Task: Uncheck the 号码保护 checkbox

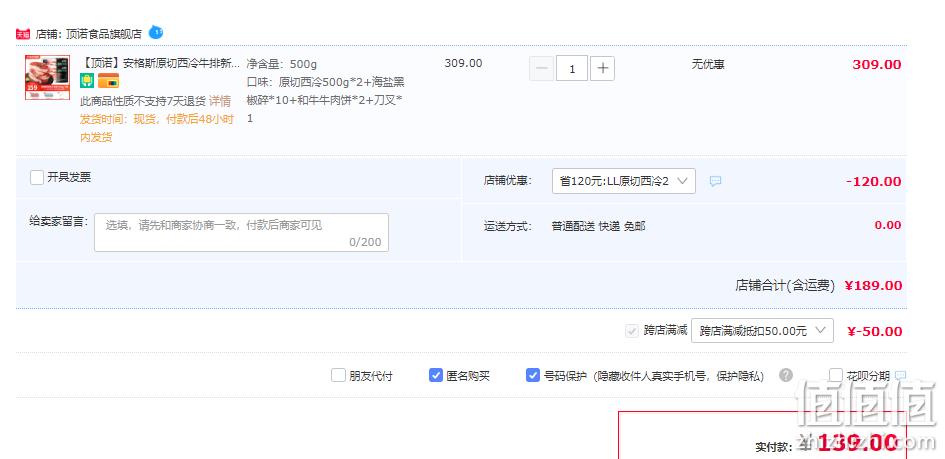Action: [x=533, y=375]
